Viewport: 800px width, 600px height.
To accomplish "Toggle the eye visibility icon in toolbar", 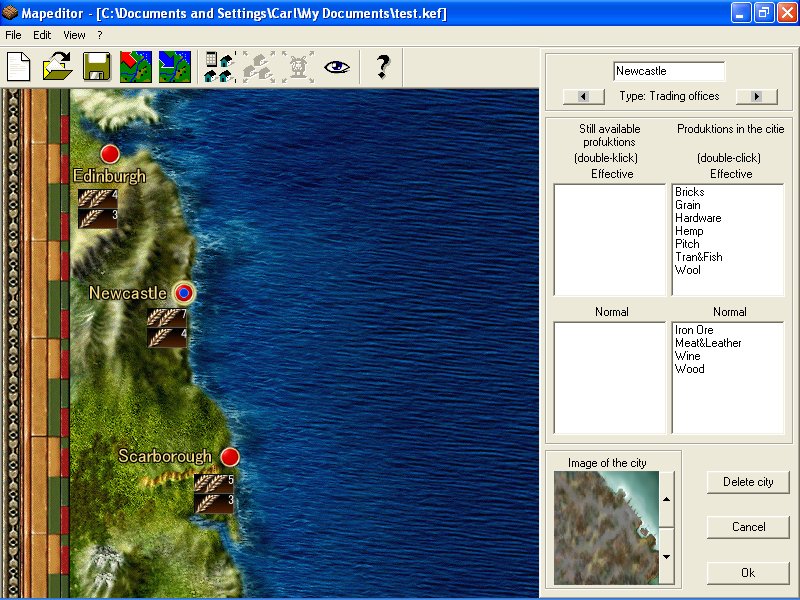I will coord(337,67).
